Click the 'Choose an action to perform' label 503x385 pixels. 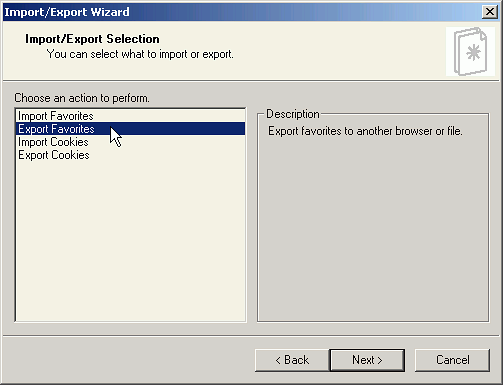(x=82, y=98)
